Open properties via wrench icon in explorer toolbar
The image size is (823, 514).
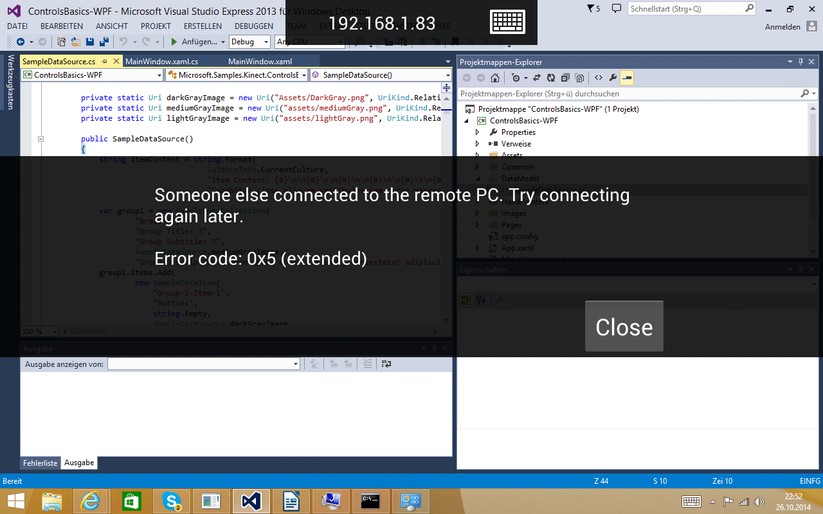tap(613, 78)
